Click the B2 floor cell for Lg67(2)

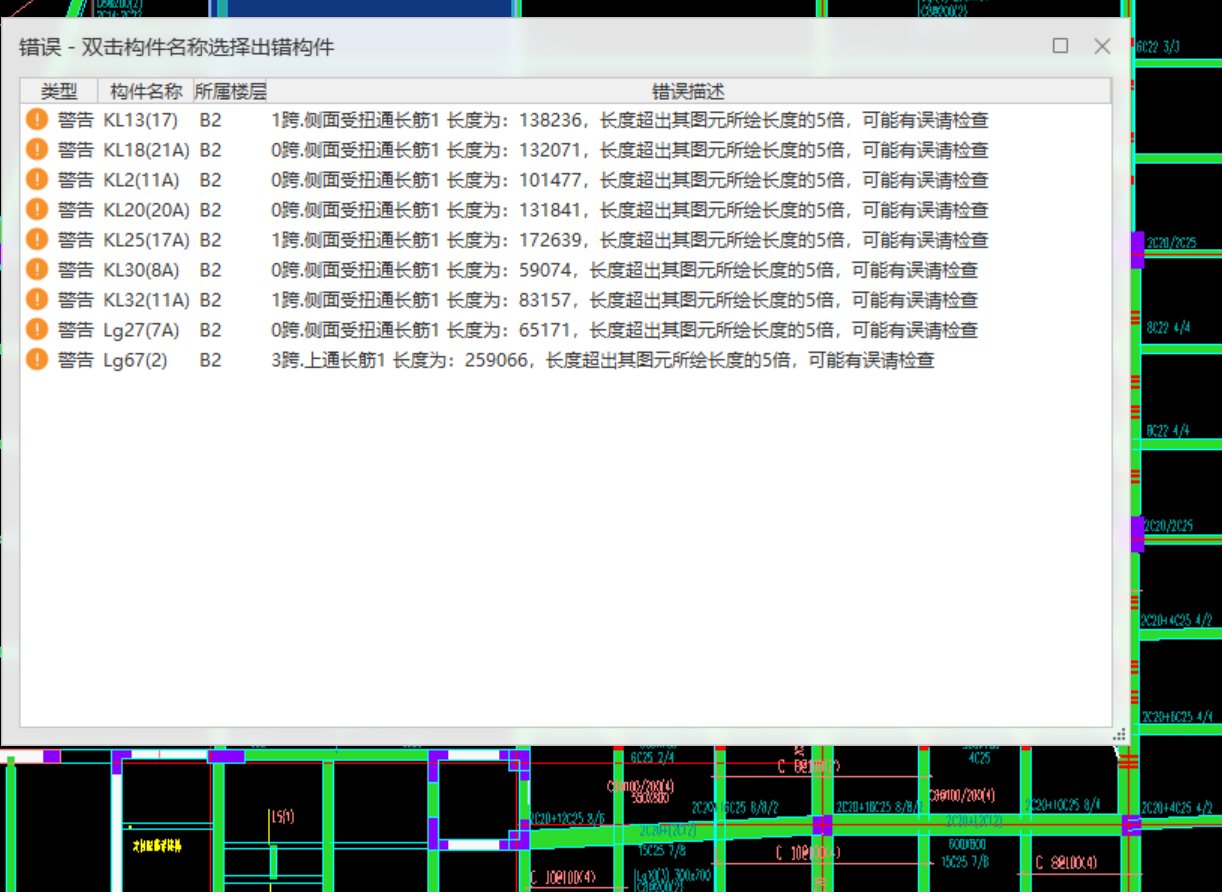pos(210,360)
